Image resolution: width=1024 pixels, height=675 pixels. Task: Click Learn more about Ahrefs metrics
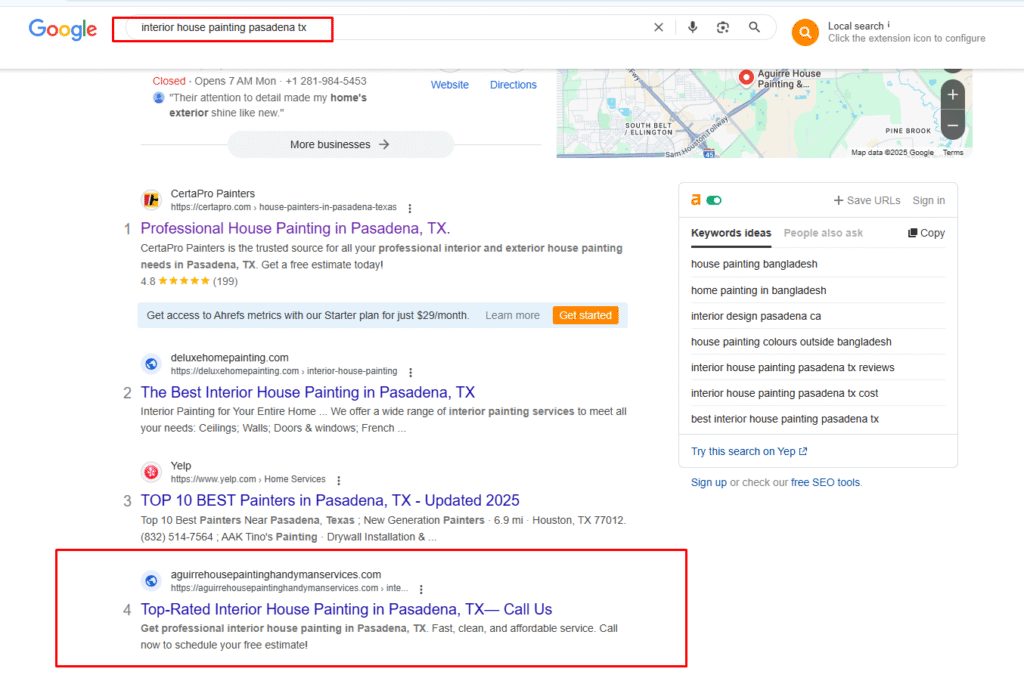[512, 315]
